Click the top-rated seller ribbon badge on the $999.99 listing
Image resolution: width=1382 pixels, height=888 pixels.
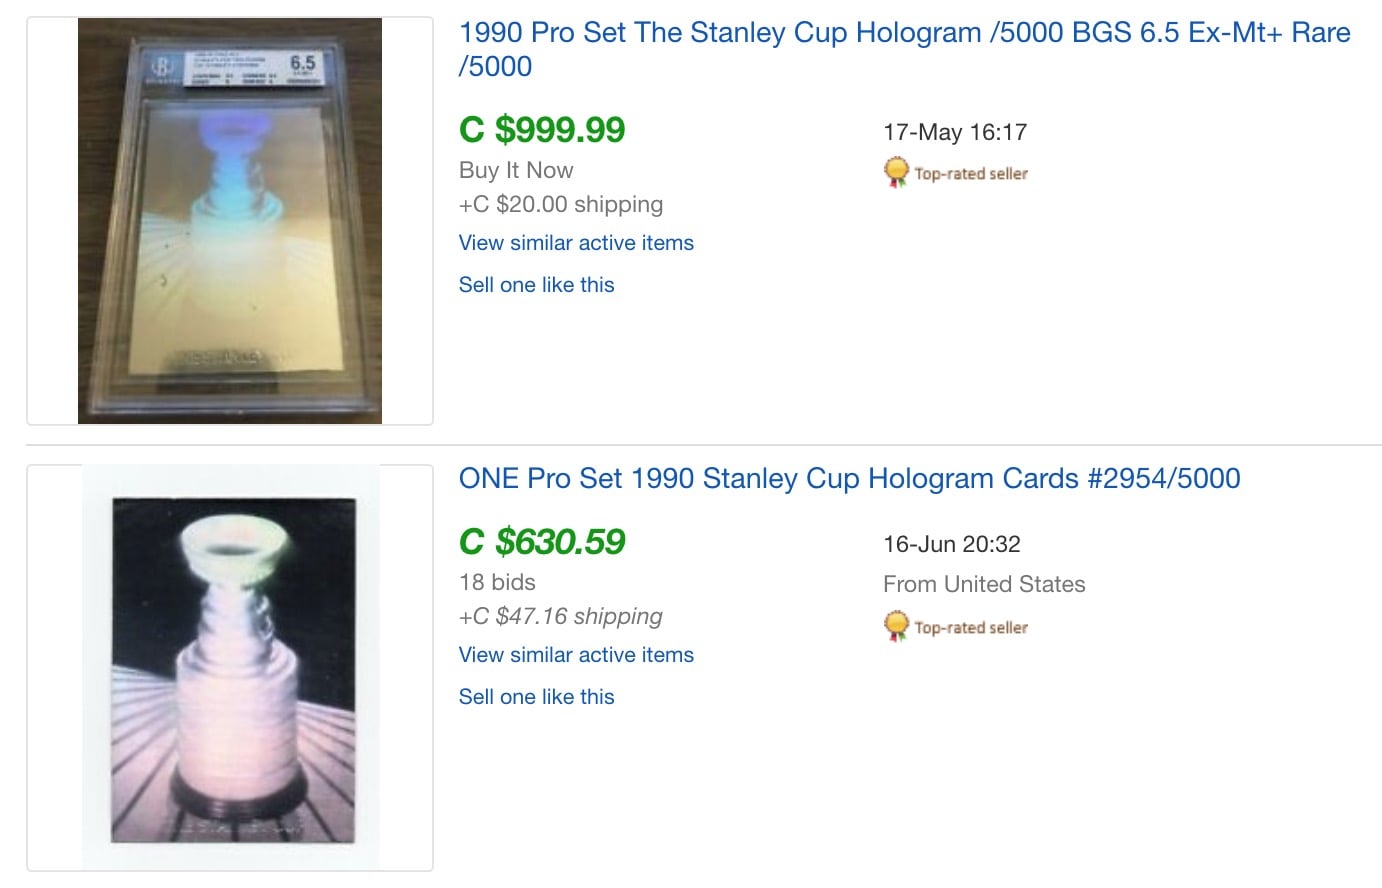pos(896,172)
